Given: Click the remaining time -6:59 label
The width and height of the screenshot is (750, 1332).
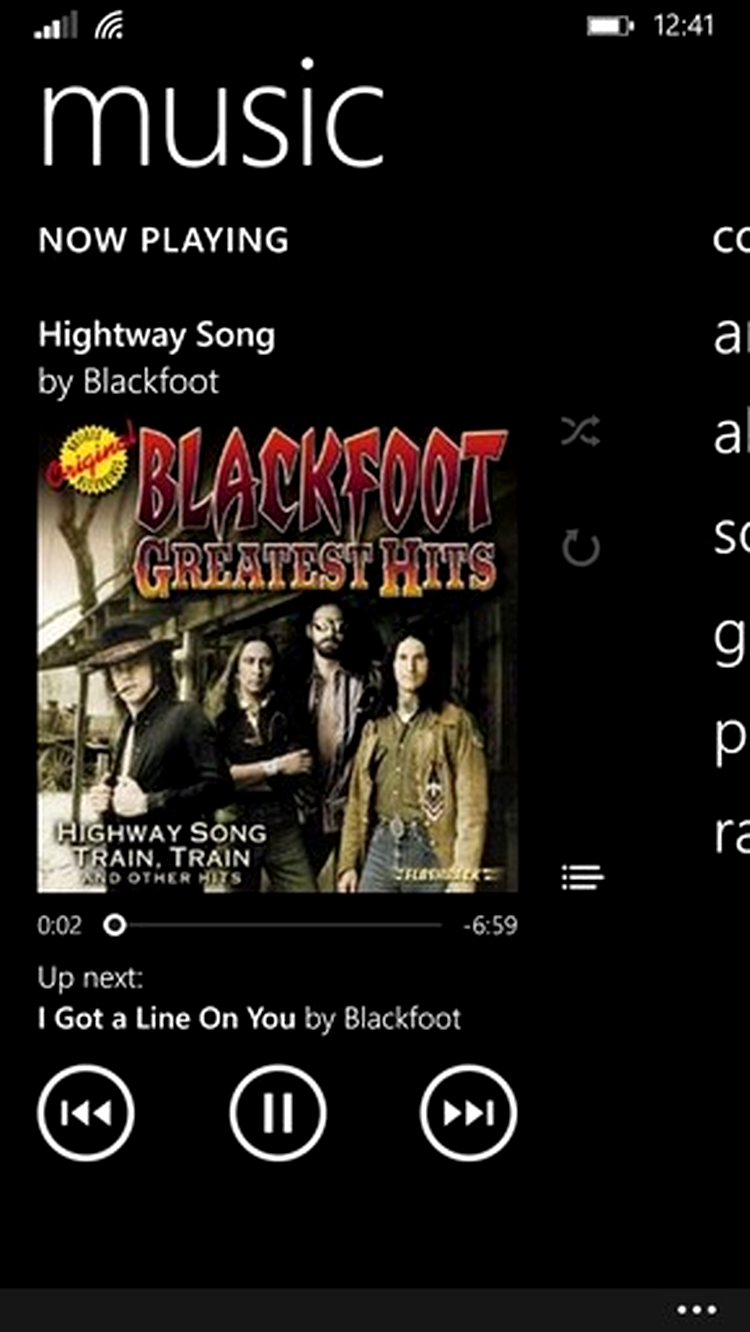Looking at the screenshot, I should pyautogui.click(x=490, y=925).
